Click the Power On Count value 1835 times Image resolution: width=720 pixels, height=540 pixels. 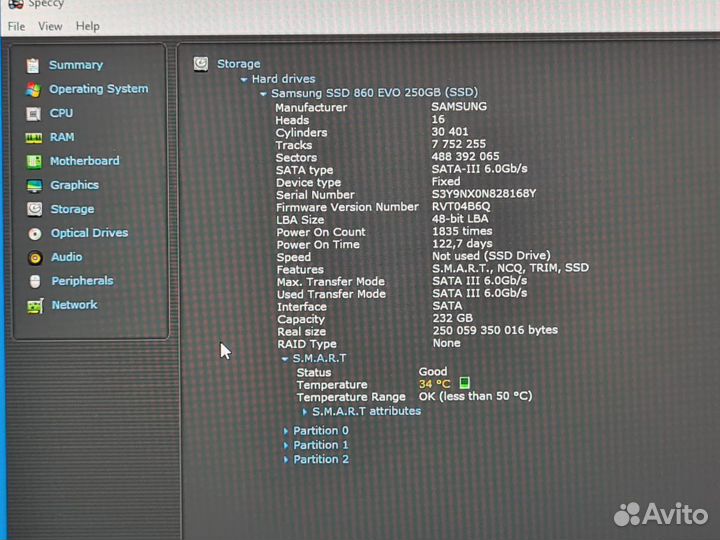click(462, 231)
